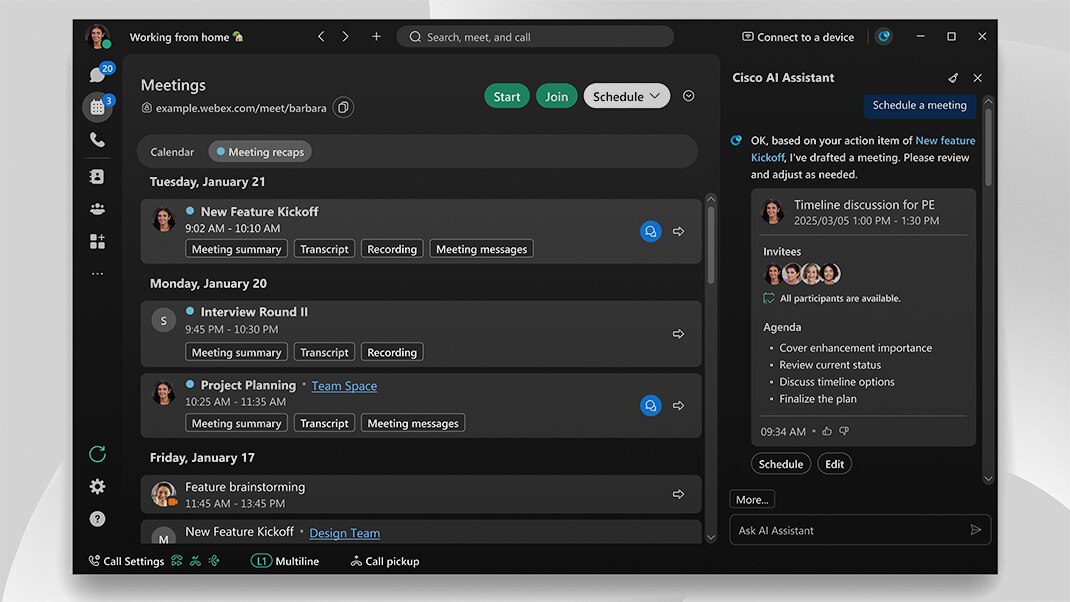Switch to the Meeting recaps view

260,152
